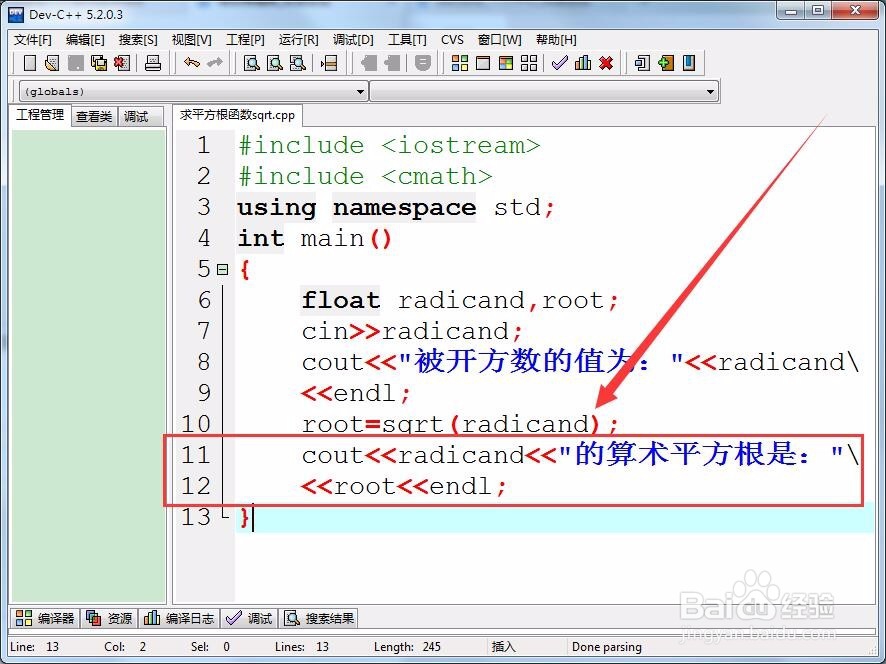Click 'Done parsing' status bar text

[607, 646]
